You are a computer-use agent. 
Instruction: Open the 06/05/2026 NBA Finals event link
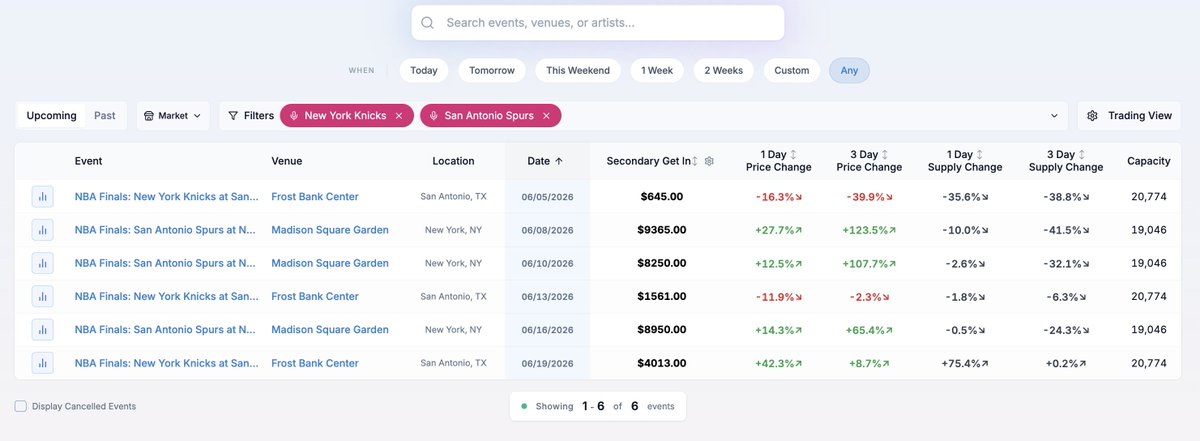coord(166,197)
